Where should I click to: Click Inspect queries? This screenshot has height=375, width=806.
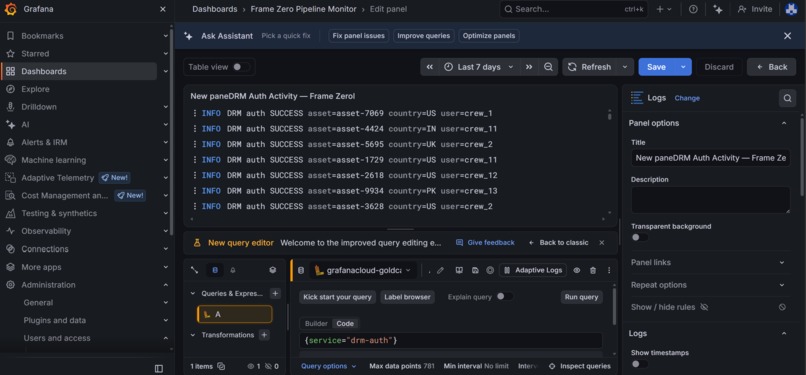(x=580, y=366)
